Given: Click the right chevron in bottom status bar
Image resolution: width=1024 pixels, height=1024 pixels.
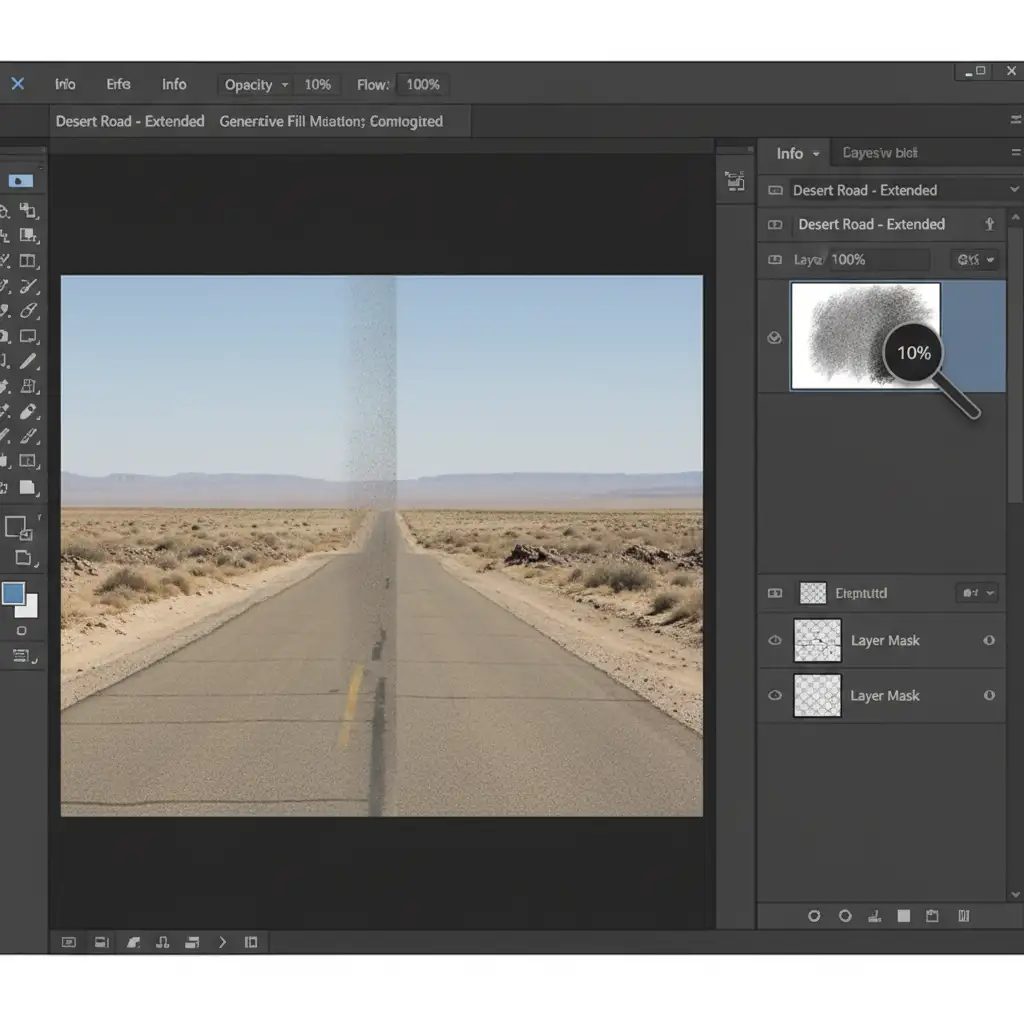Looking at the screenshot, I should click(x=222, y=942).
